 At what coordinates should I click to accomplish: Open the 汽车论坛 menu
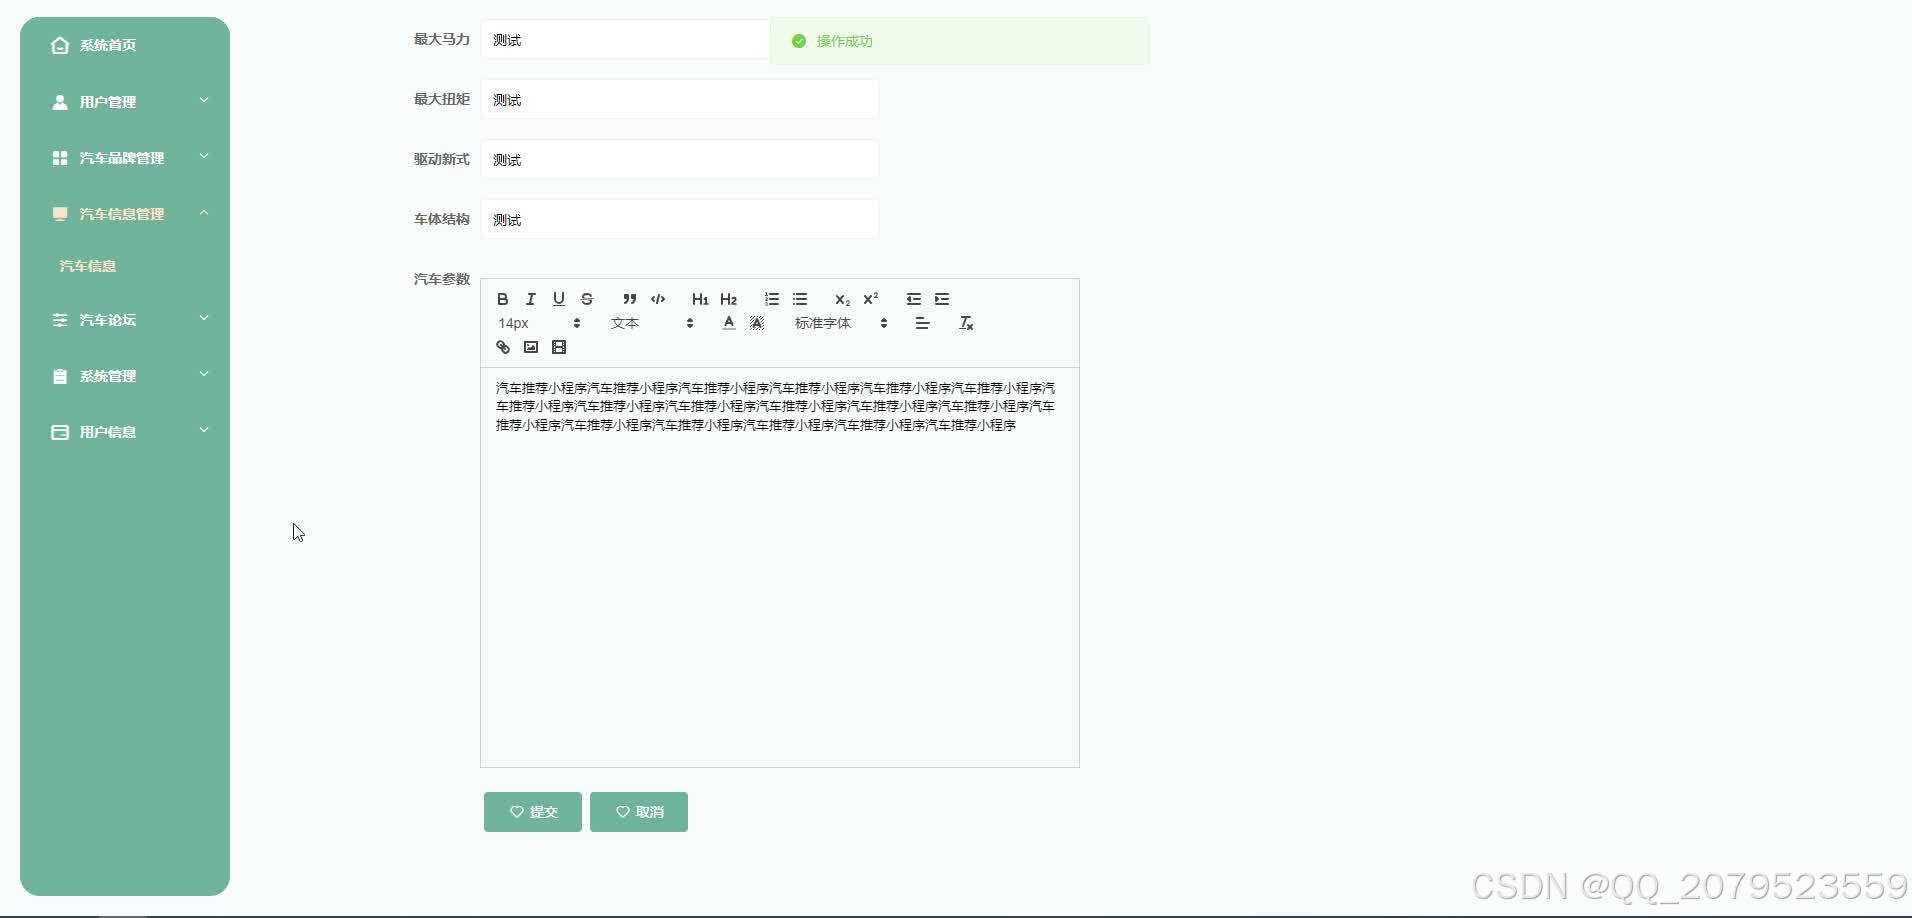(125, 320)
